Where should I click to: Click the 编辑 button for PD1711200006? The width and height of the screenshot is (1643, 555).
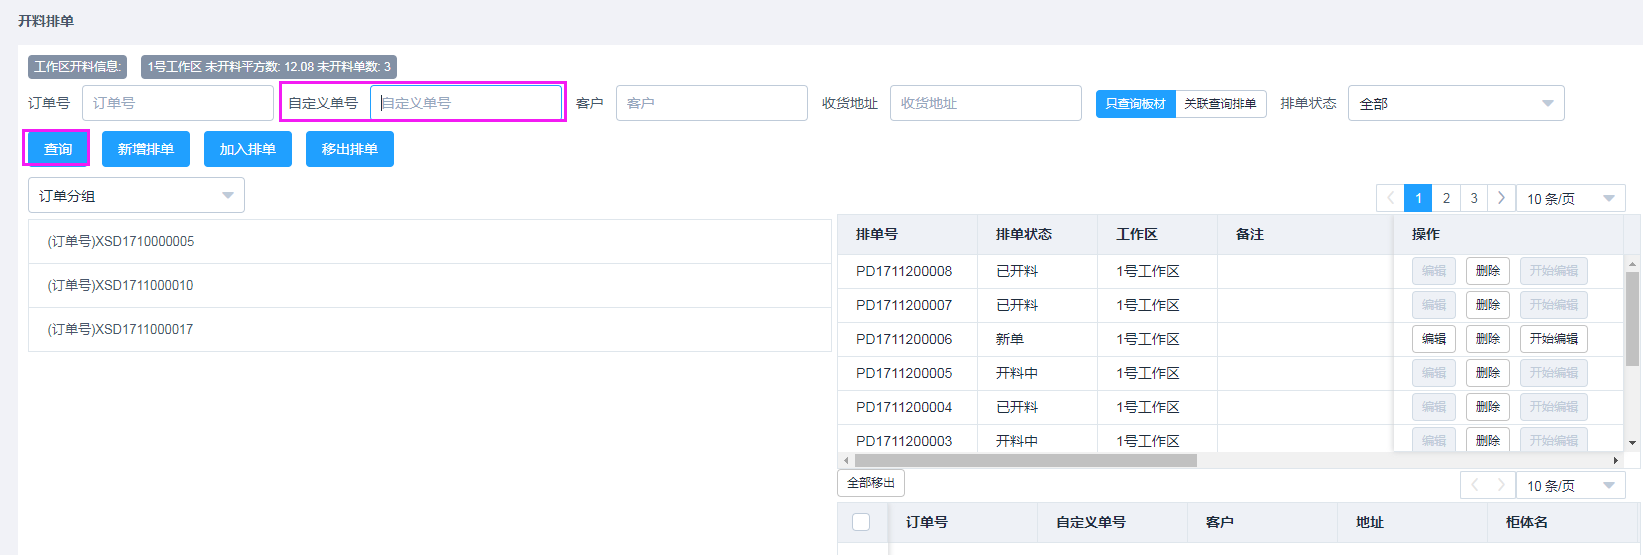coord(1434,339)
